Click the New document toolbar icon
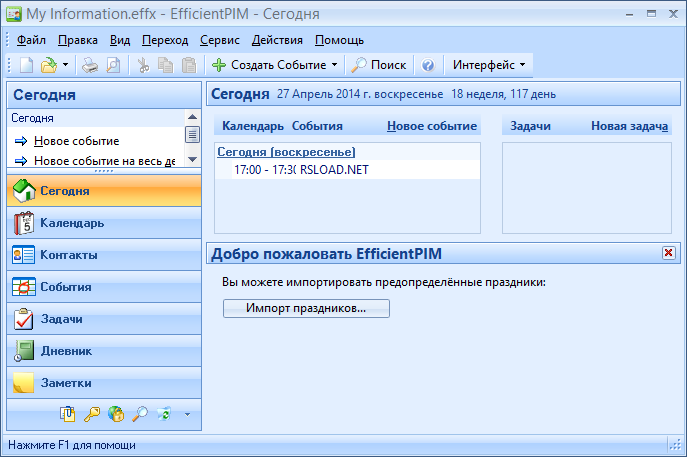687x457 pixels. point(26,65)
